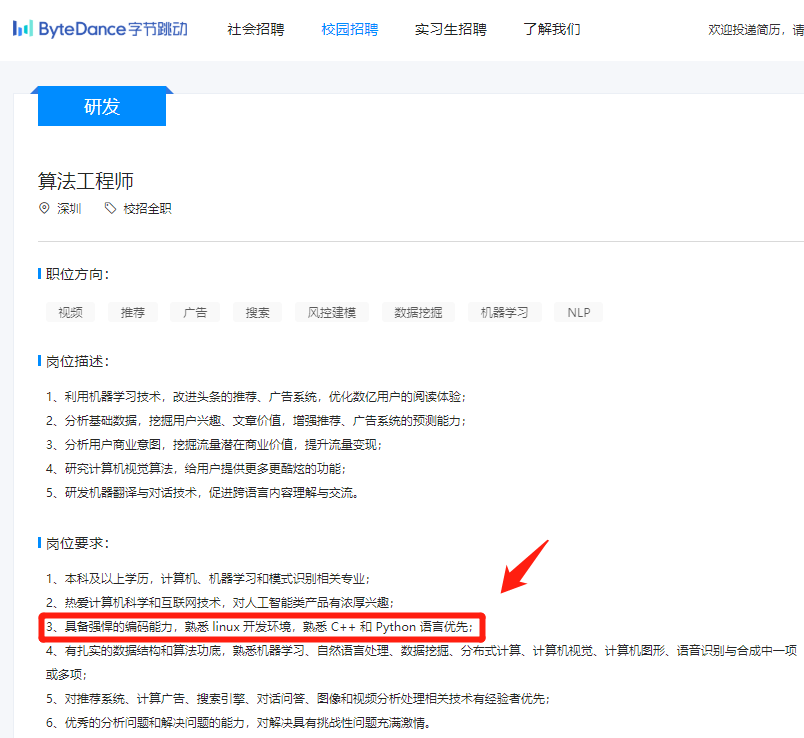Click requirement 4 about 扎实的数据结构
804x738 pixels.
click(421, 662)
